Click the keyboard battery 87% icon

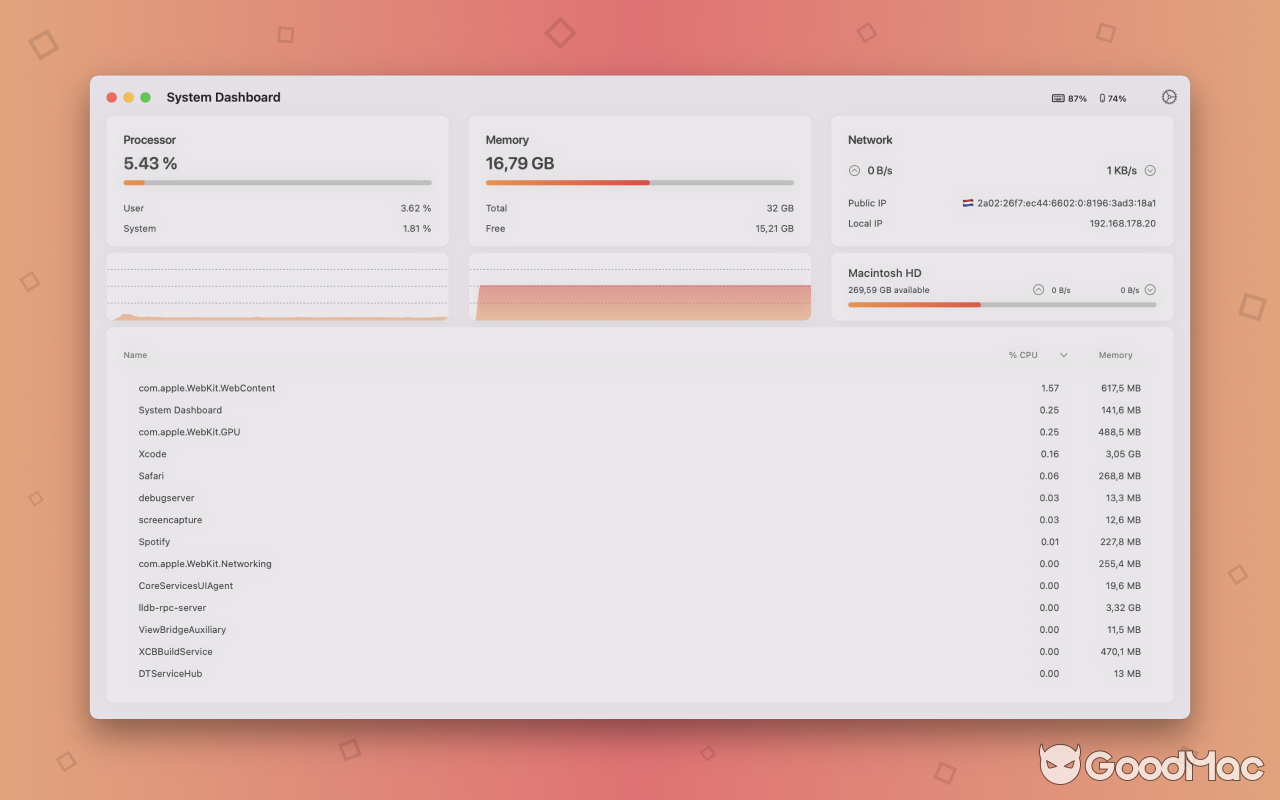pyautogui.click(x=1058, y=97)
